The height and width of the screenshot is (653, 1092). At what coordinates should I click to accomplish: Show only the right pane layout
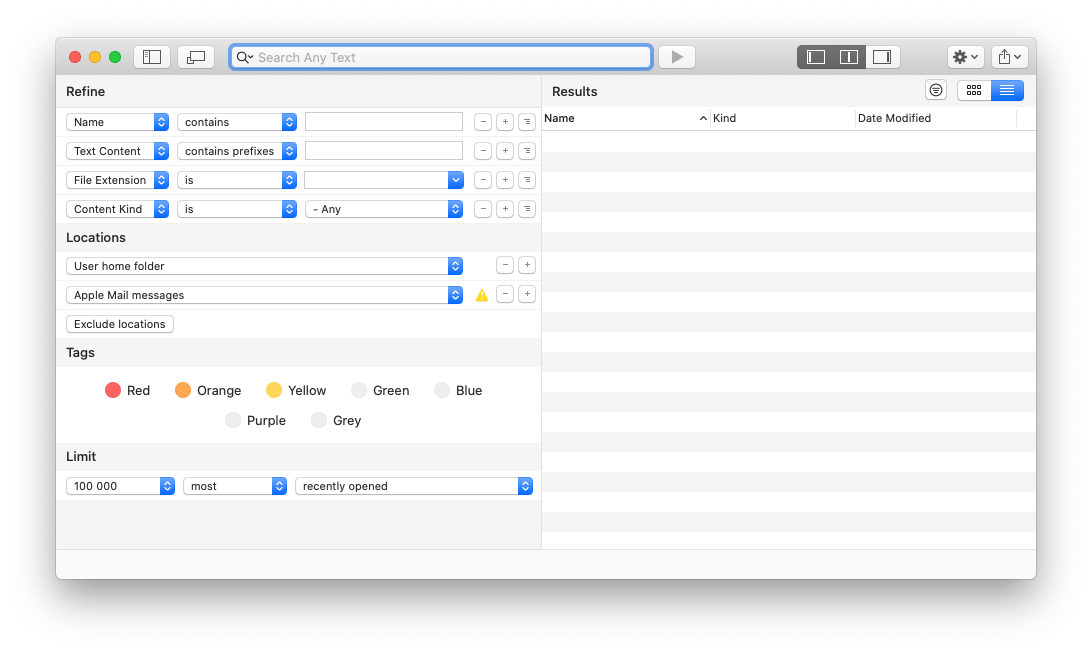pos(882,57)
